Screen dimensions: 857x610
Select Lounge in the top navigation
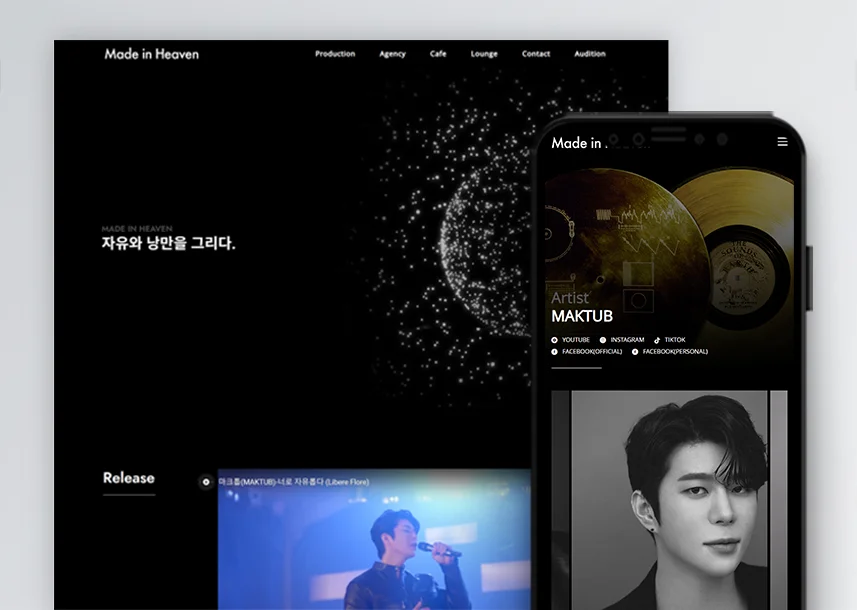click(484, 54)
